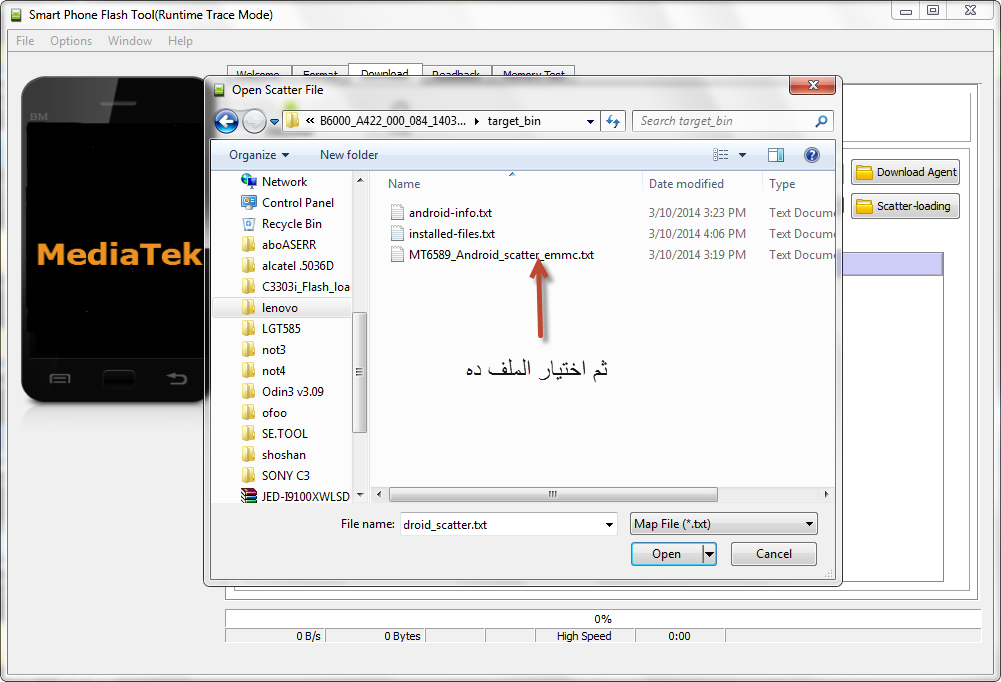Click Open Scatter File dialog title icon
This screenshot has height=682, width=1001.
[219, 90]
